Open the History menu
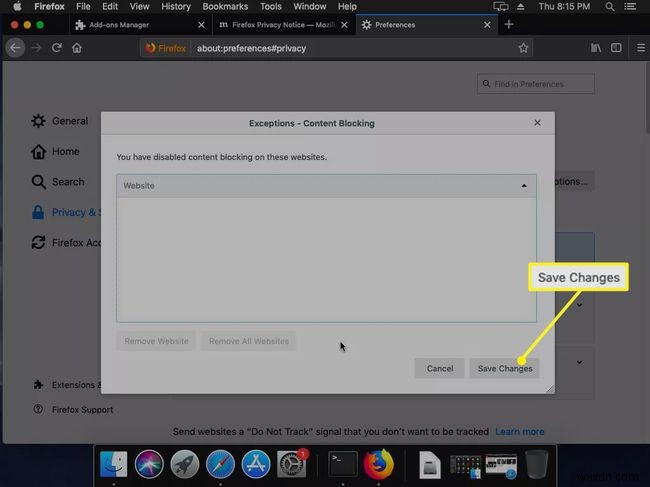650x487 pixels. 176,6
